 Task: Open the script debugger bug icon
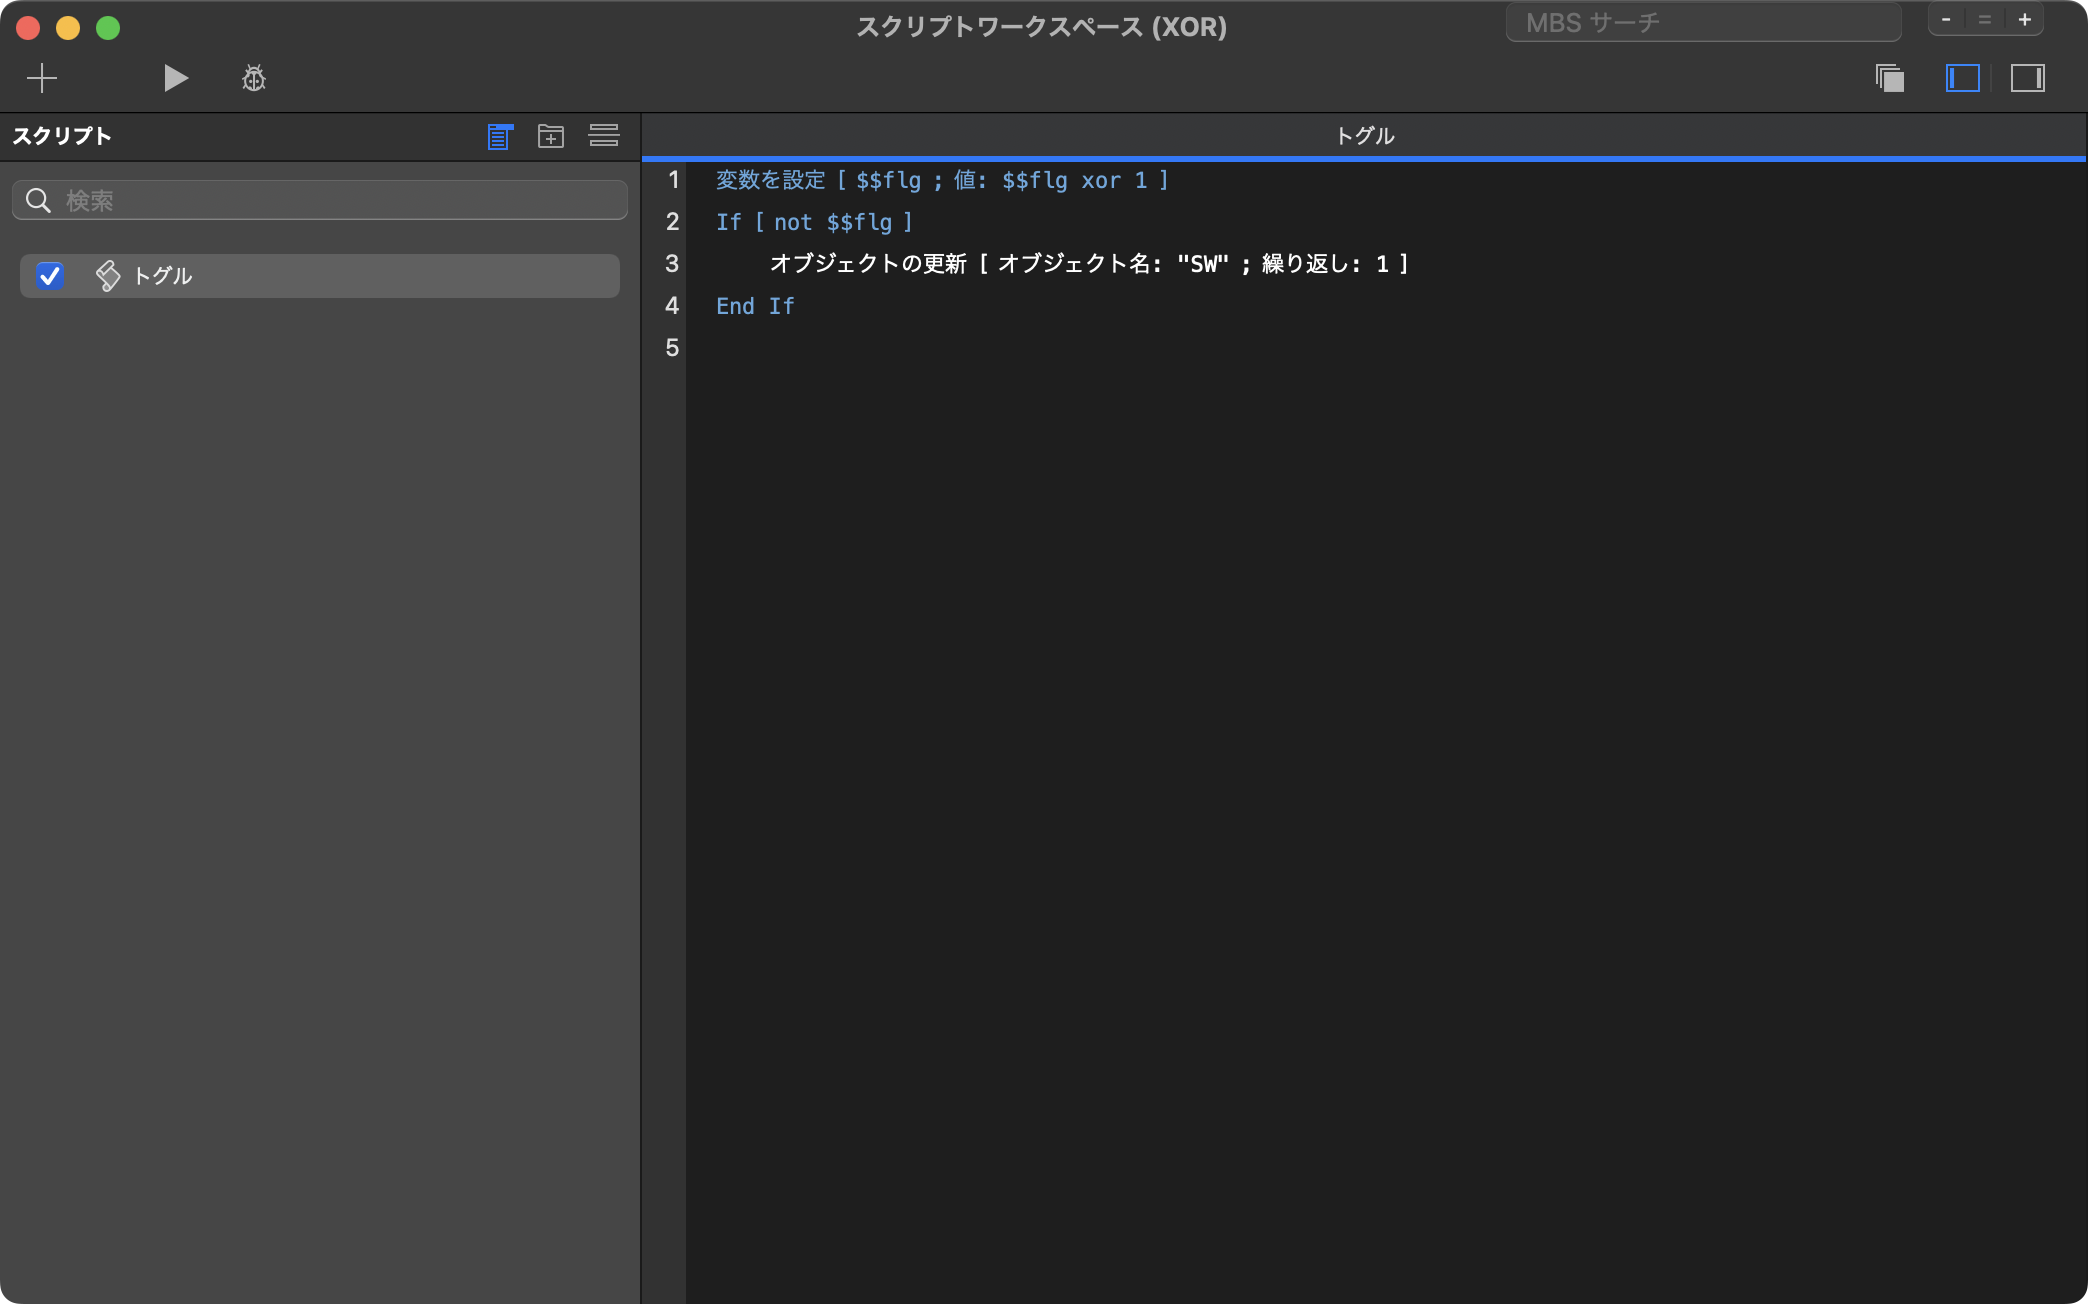[x=254, y=78]
